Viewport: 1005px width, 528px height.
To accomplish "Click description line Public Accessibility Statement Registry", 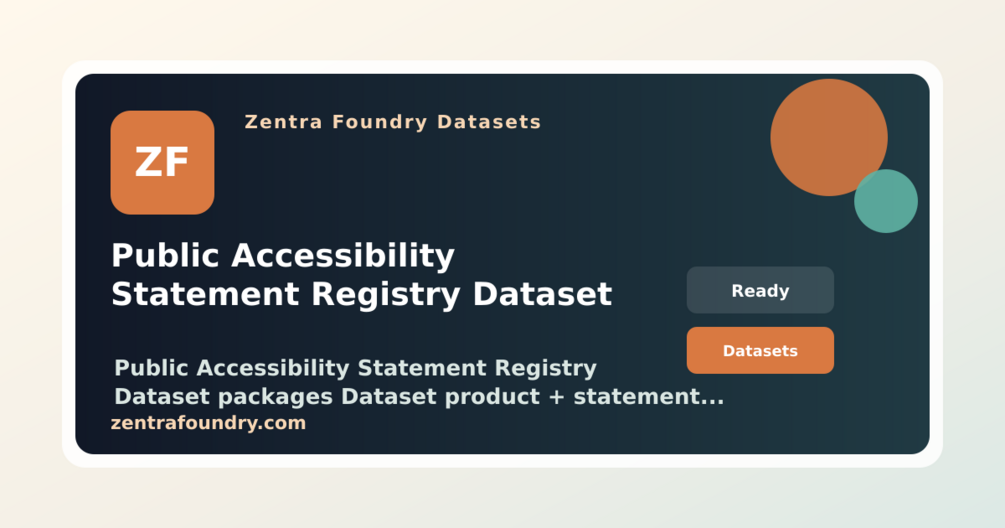I will (355, 368).
